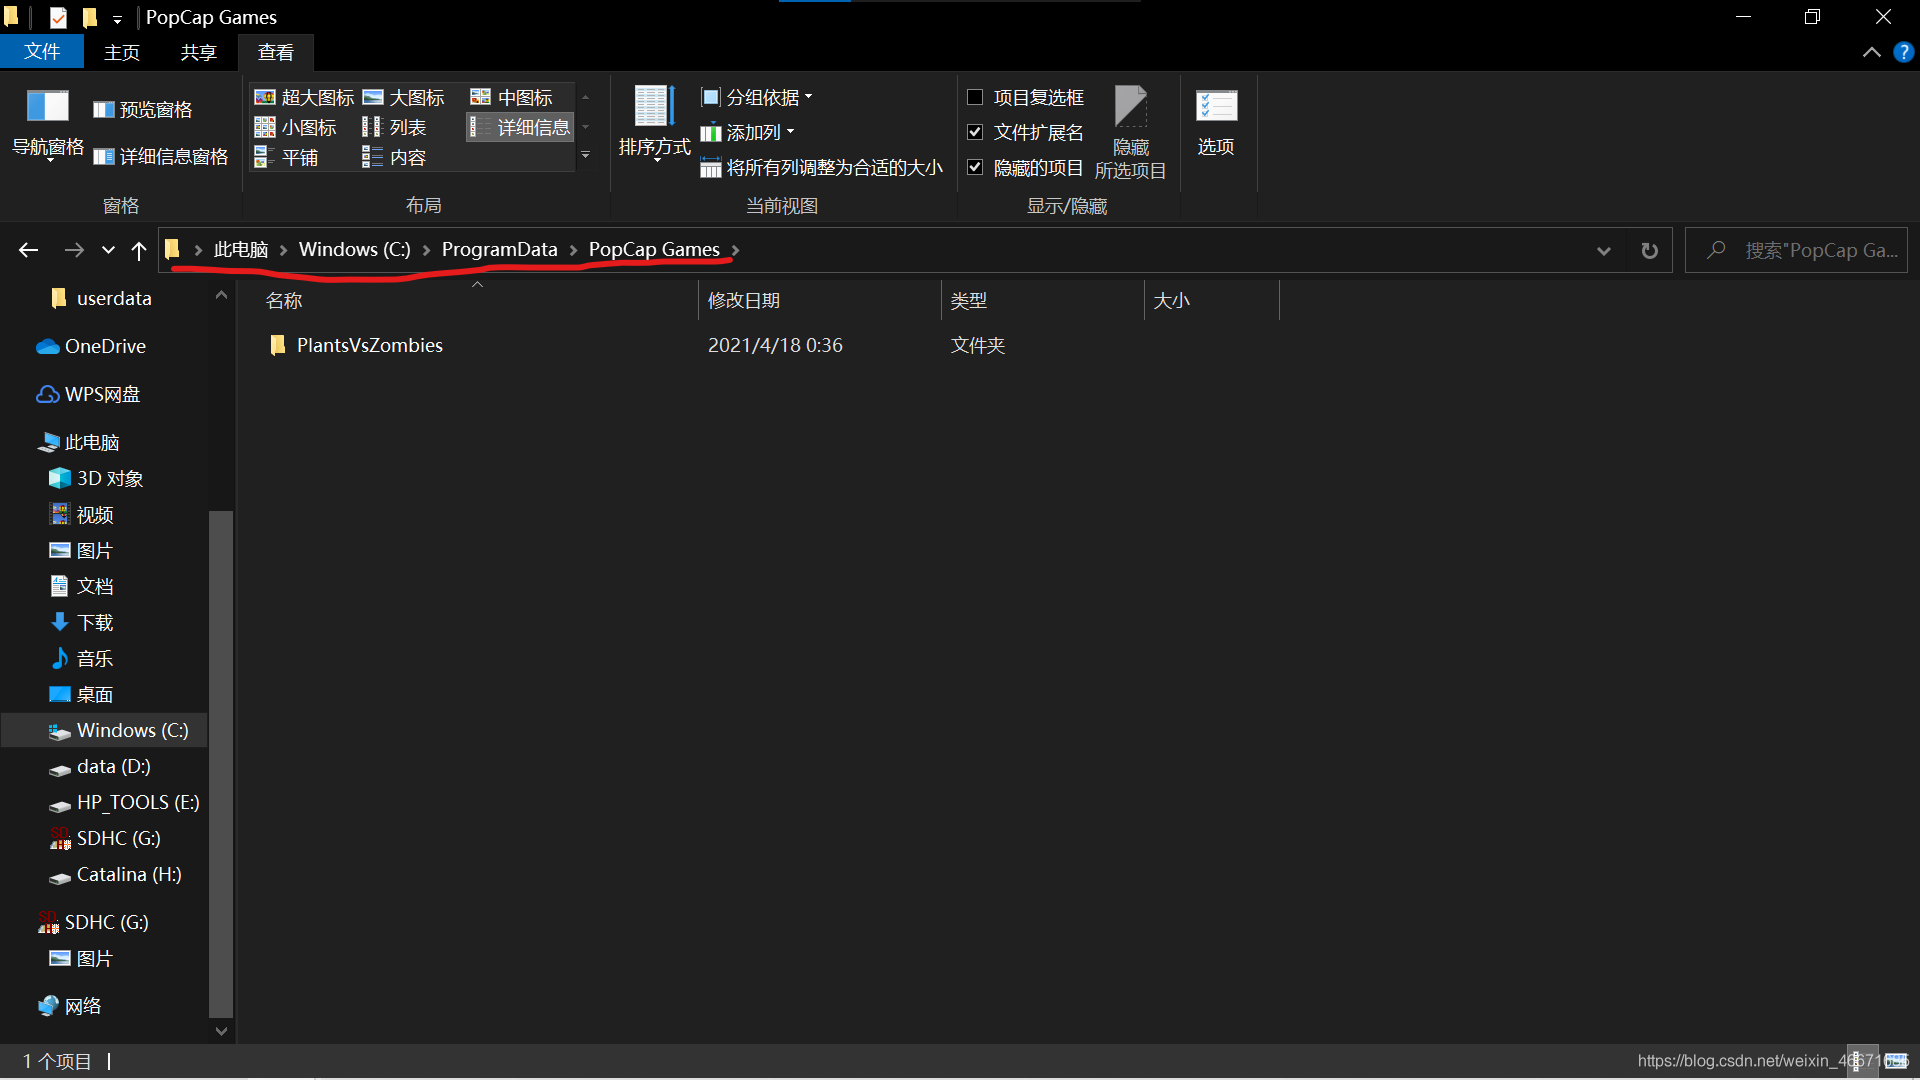Image resolution: width=1920 pixels, height=1080 pixels.
Task: Select Details (详细信息) layout
Action: click(x=520, y=127)
